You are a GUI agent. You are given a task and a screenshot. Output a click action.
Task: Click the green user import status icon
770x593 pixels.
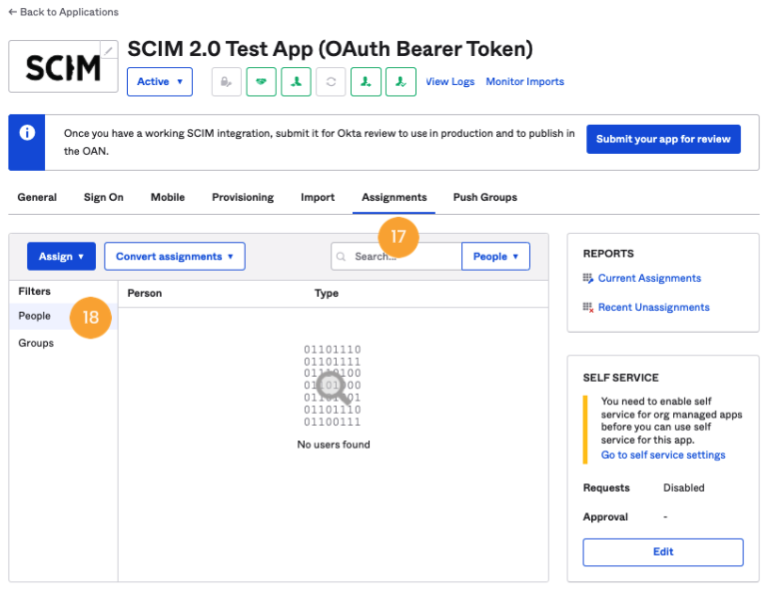(296, 81)
